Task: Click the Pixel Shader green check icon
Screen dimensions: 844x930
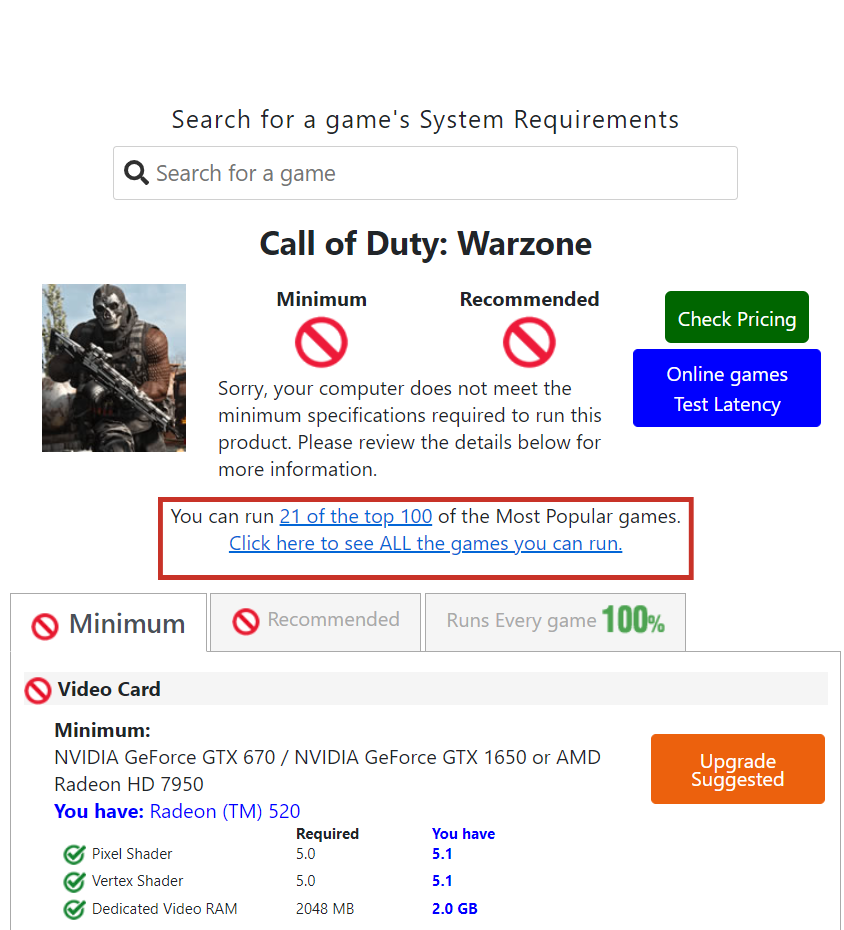Action: coord(74,855)
